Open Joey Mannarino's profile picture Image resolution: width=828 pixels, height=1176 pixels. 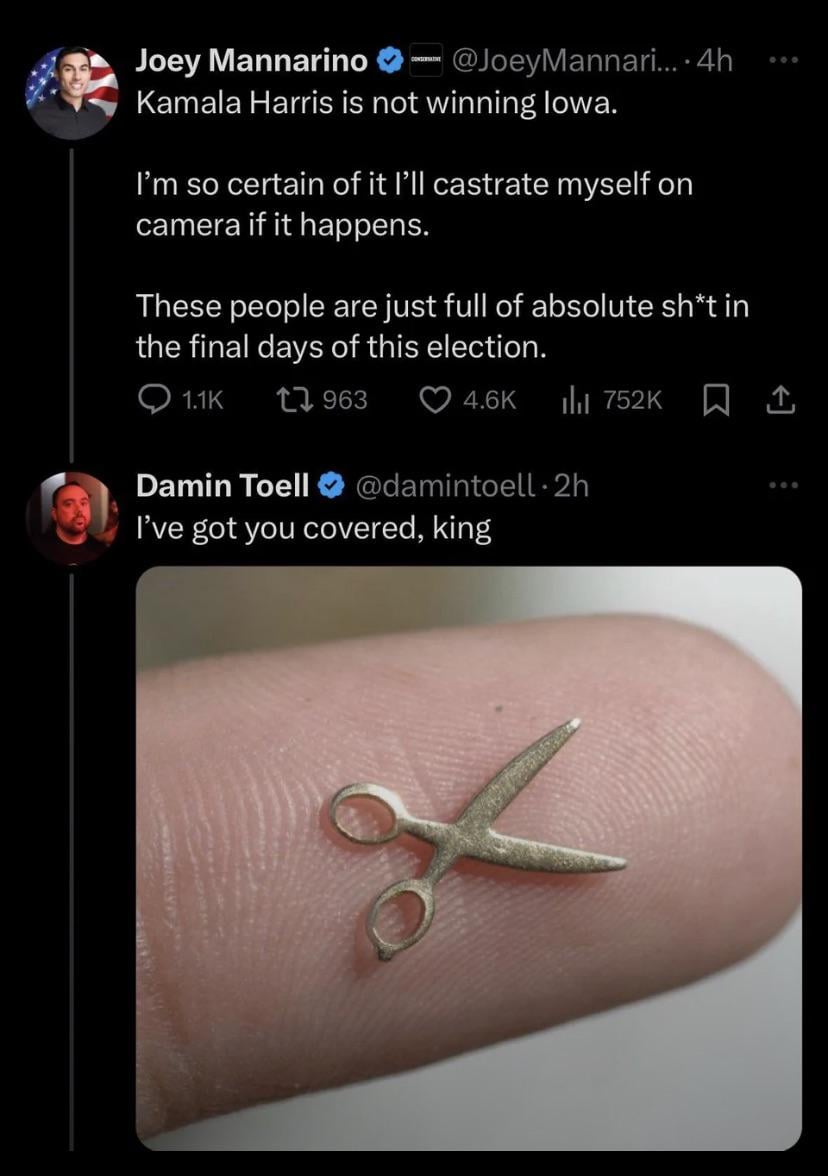click(x=71, y=92)
